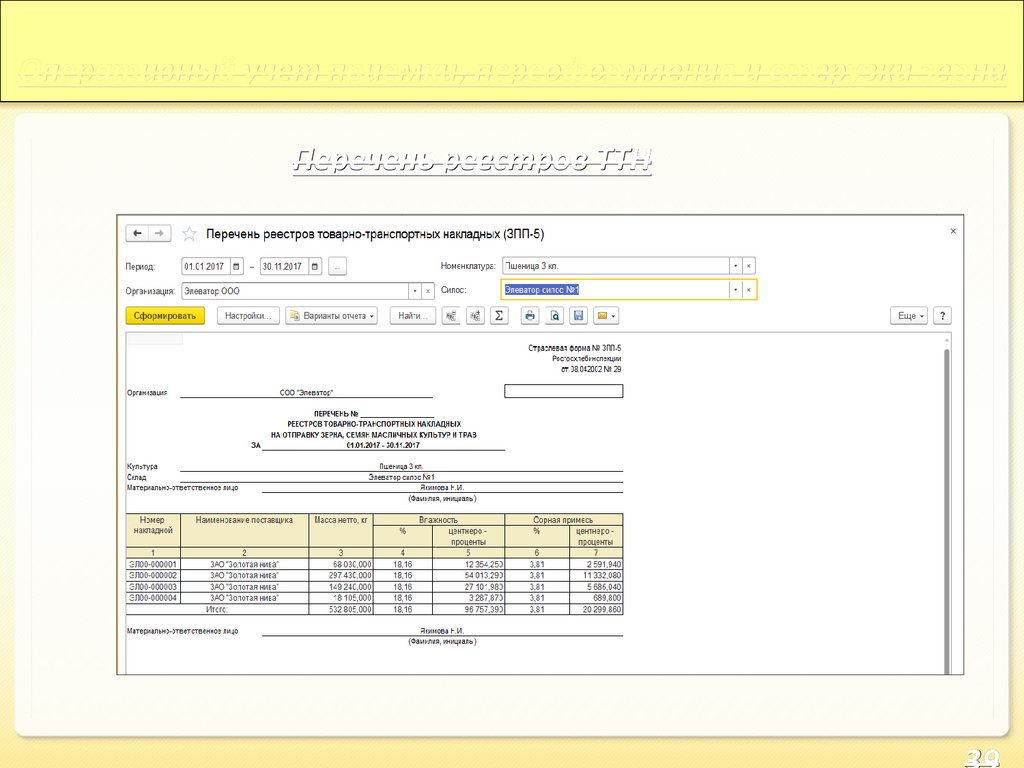Add report to favorites with star icon
Screen dimensions: 1024x768
[x=189, y=234]
